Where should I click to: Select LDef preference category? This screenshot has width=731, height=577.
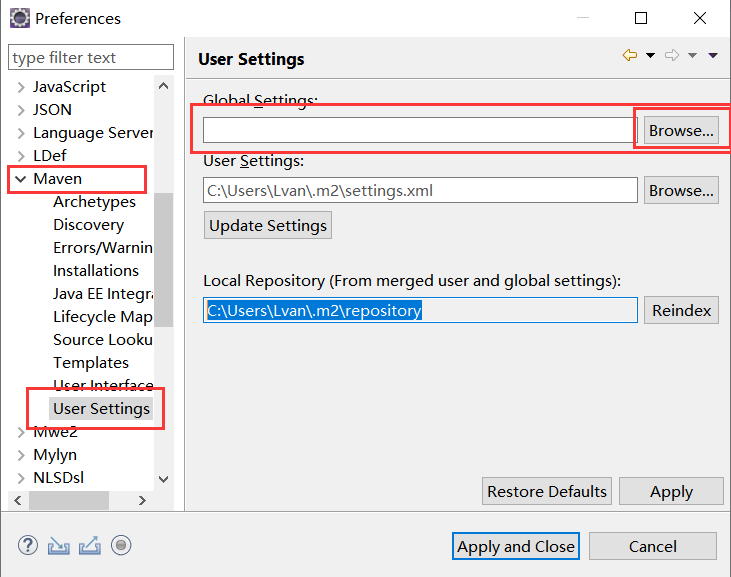click(x=49, y=156)
